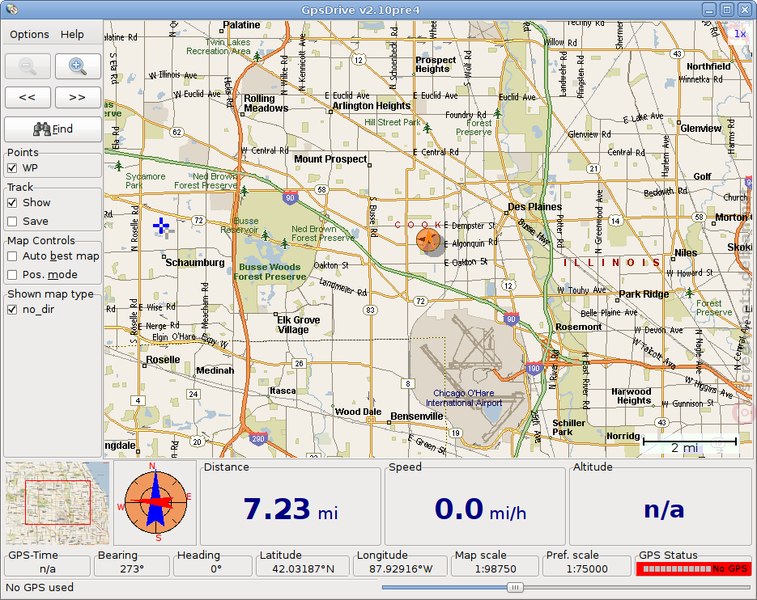Open the Options menu
The width and height of the screenshot is (757, 600).
click(x=29, y=34)
